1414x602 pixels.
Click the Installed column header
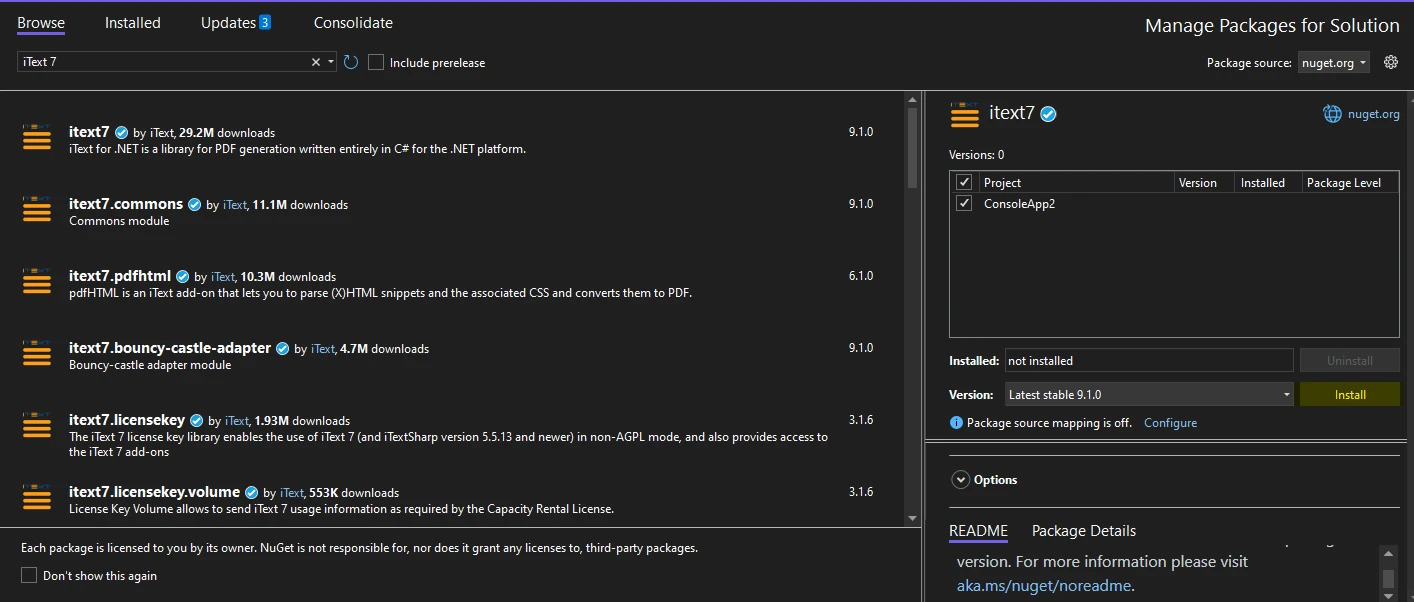(x=1268, y=182)
